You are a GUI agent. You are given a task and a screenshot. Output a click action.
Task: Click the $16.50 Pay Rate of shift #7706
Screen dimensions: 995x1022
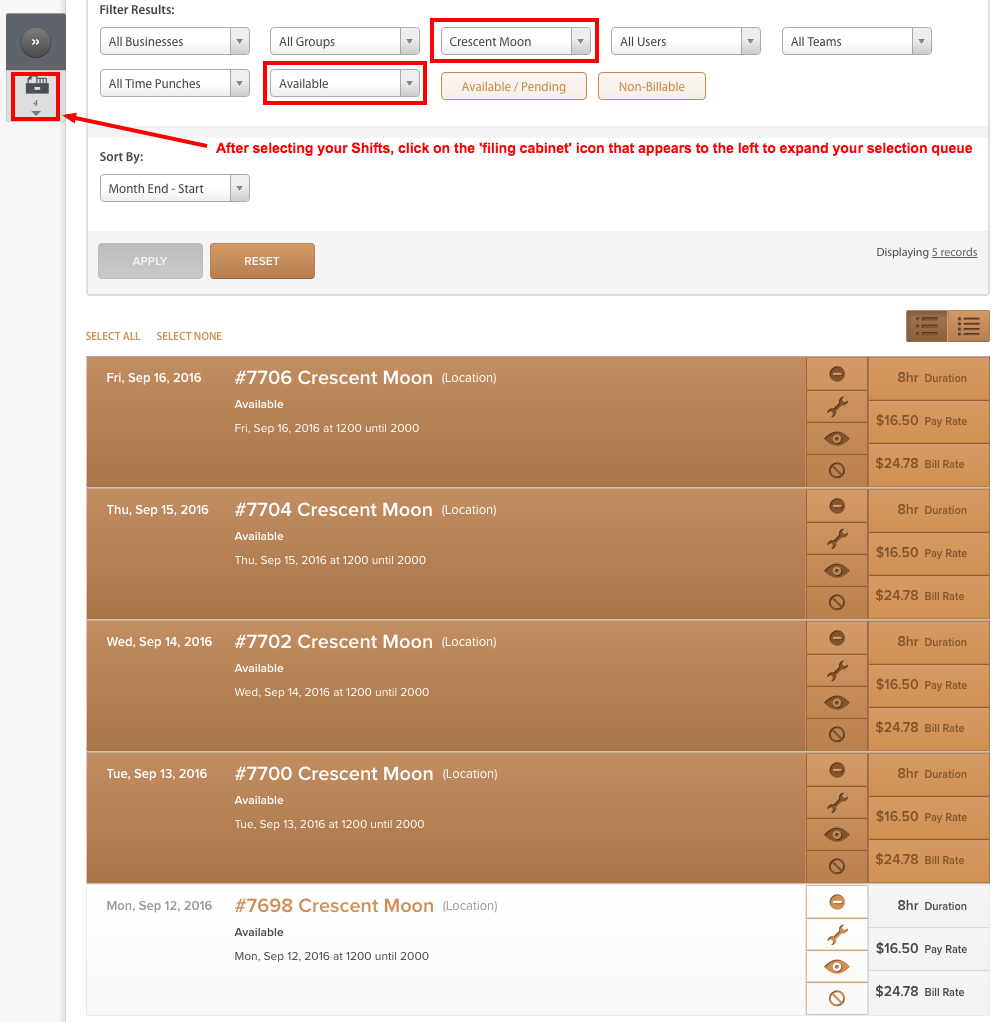click(929, 421)
